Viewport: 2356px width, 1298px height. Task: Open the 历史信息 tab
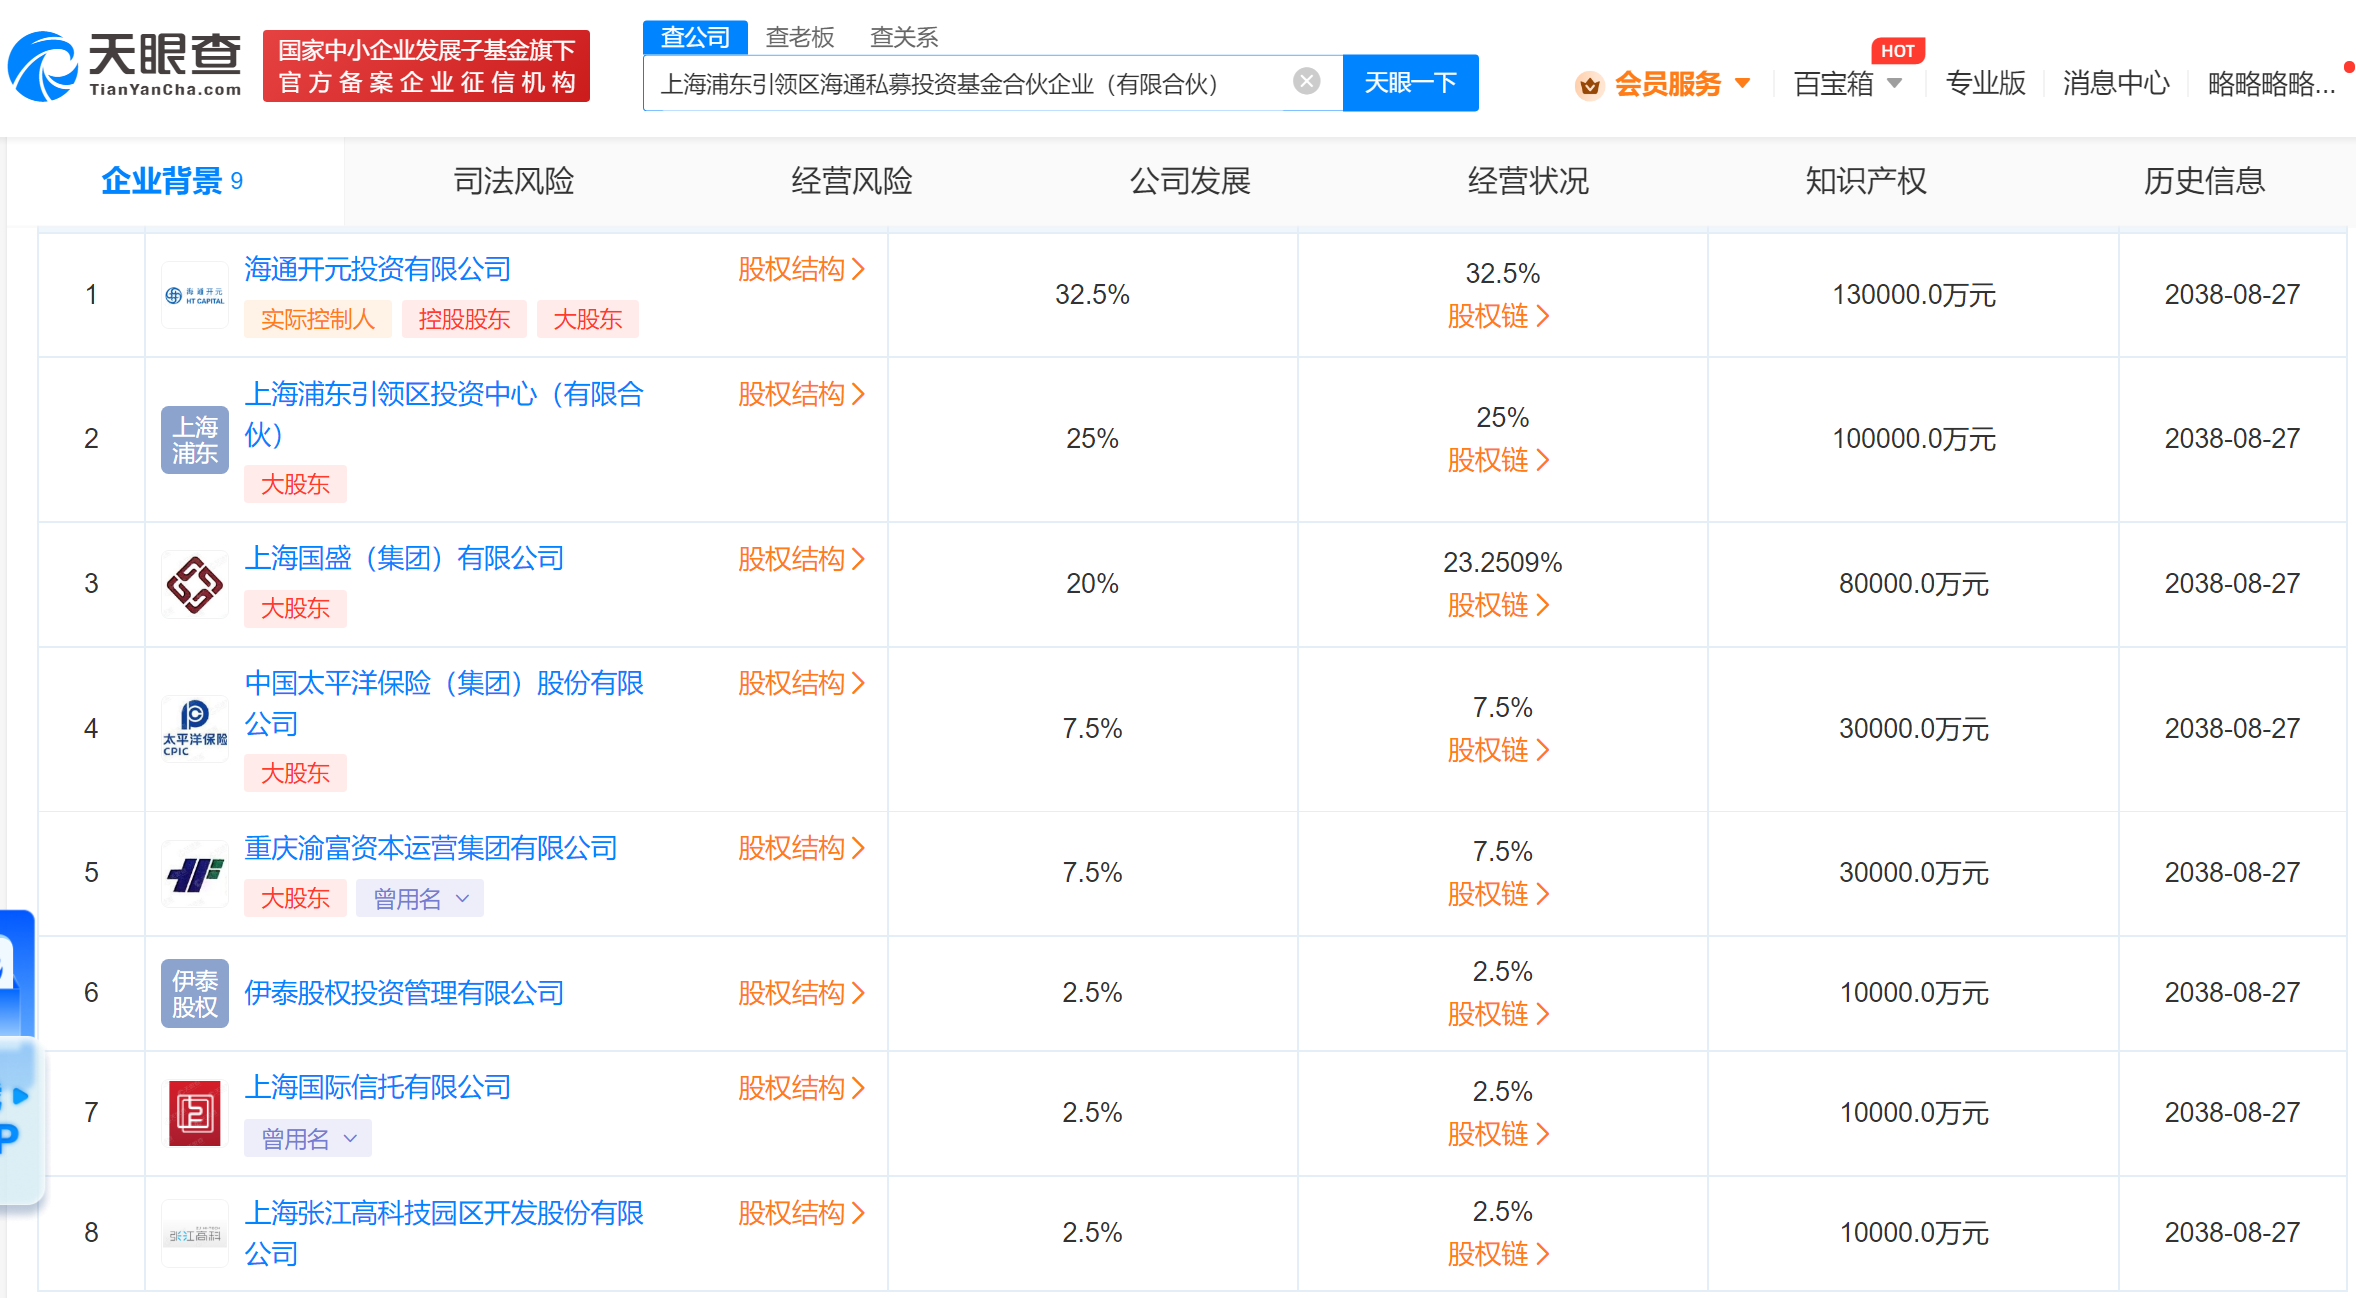[2204, 181]
